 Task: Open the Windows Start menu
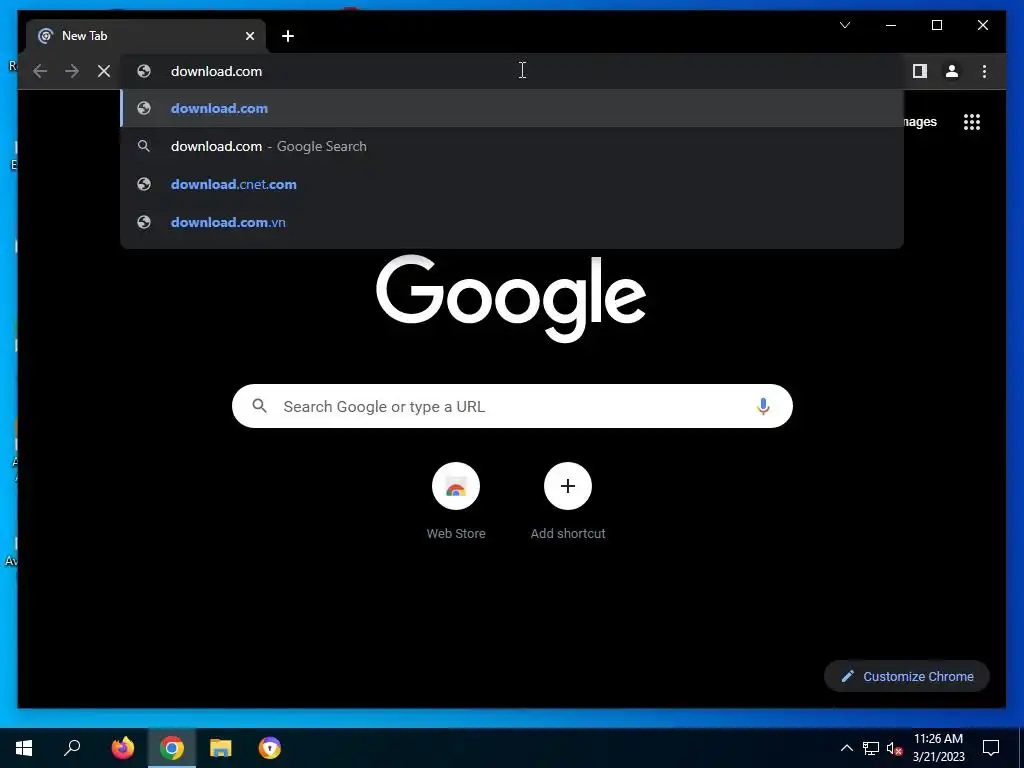24,748
